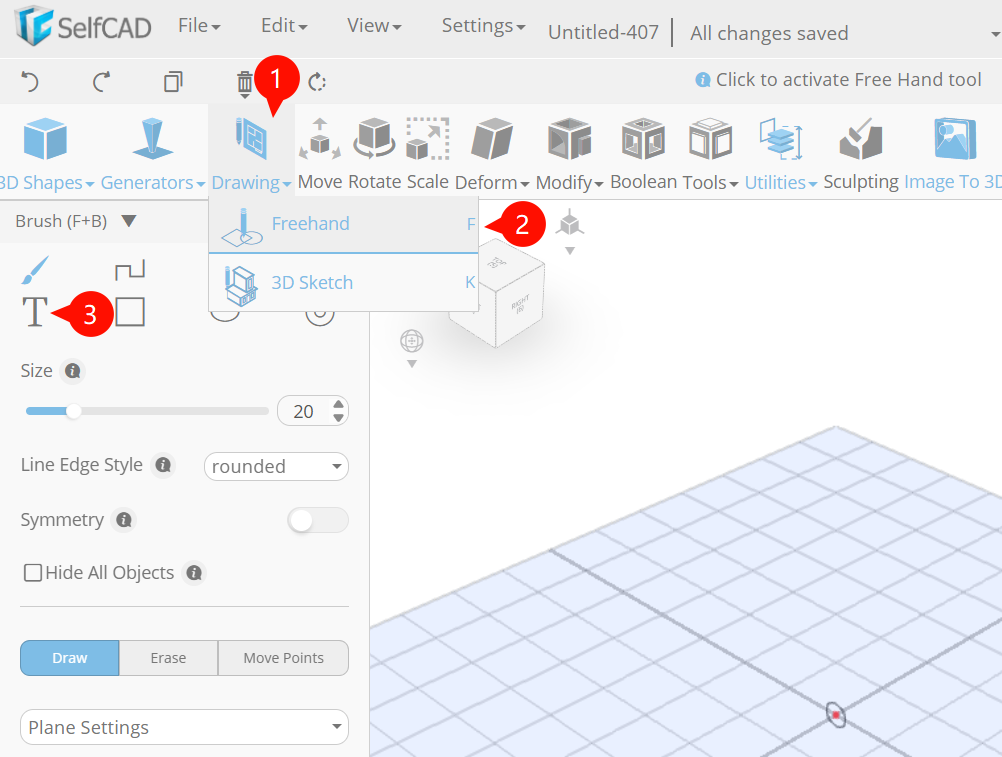Click the Hide All Objects info icon
Image resolution: width=1002 pixels, height=757 pixels.
[194, 573]
